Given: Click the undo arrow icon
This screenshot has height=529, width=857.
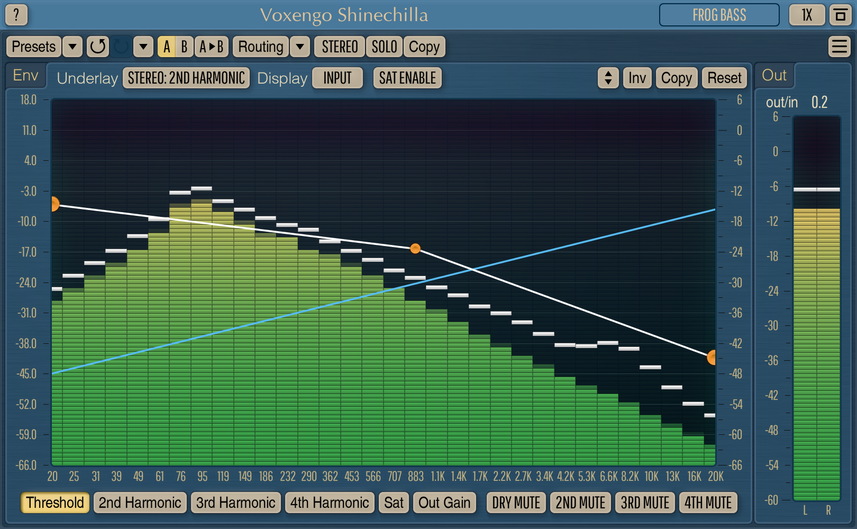Looking at the screenshot, I should coord(97,46).
